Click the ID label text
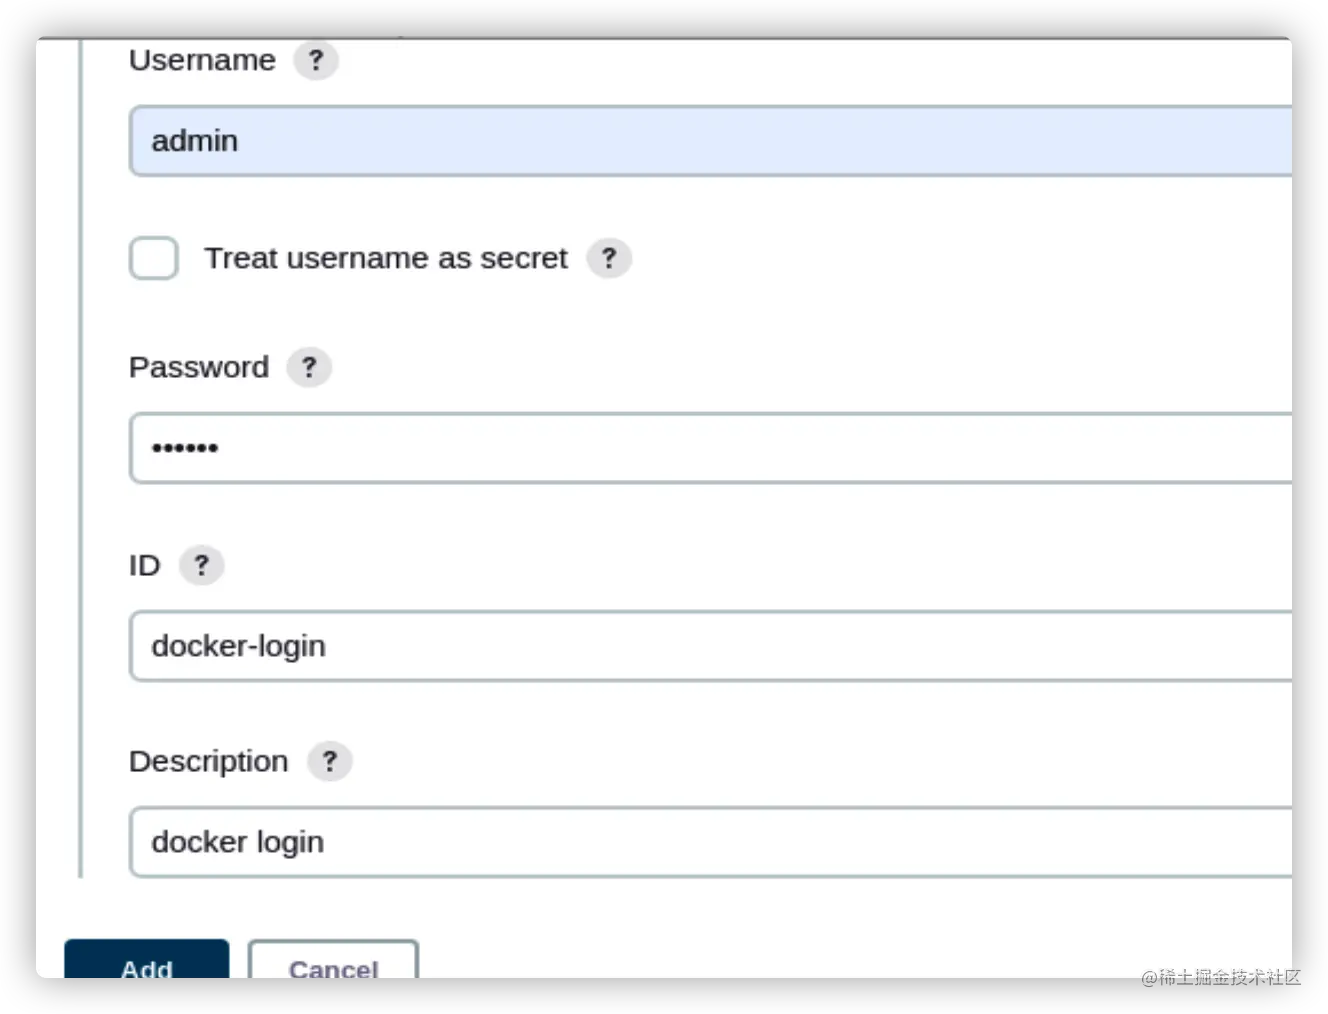 tap(144, 566)
